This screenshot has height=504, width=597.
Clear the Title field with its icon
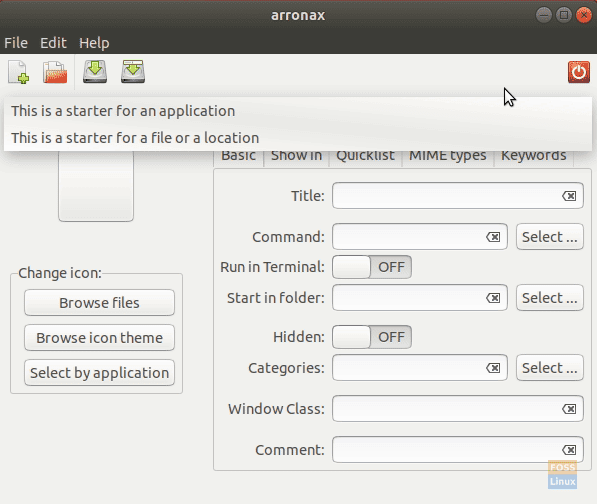coord(569,196)
